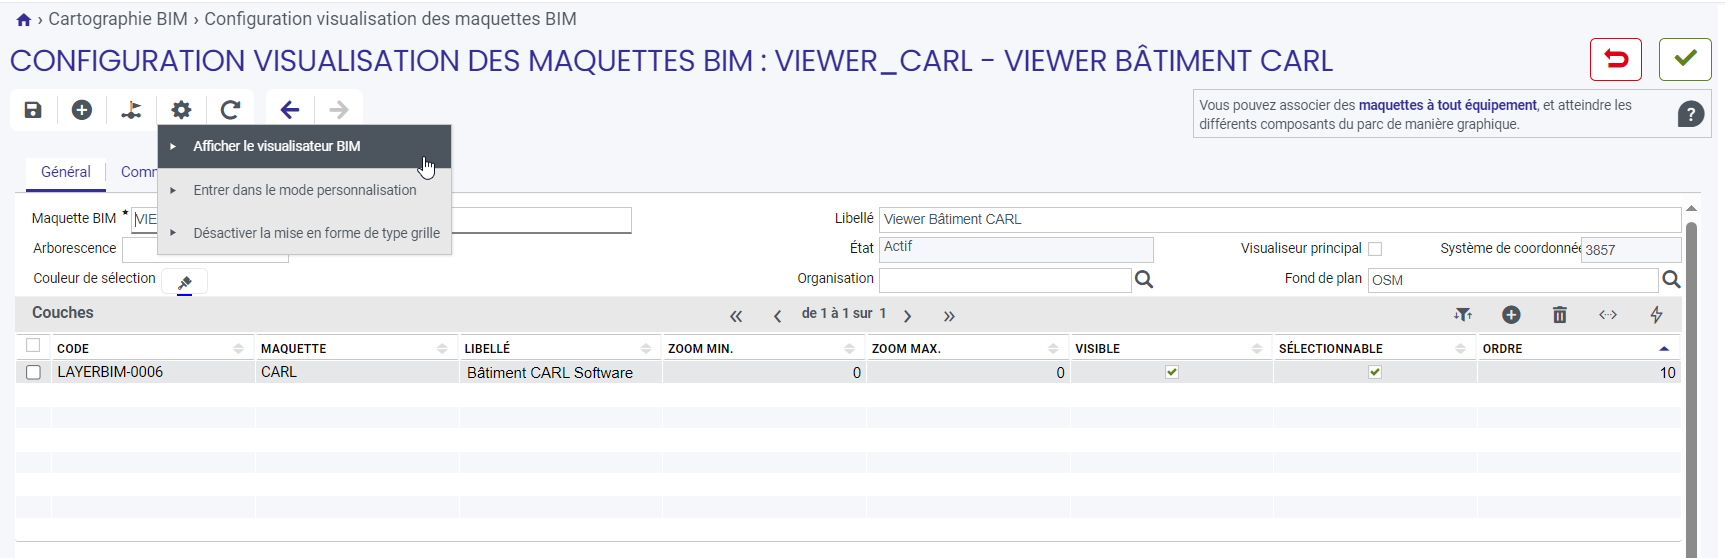This screenshot has width=1725, height=558.
Task: Cancel with the red undo button
Action: point(1616,60)
